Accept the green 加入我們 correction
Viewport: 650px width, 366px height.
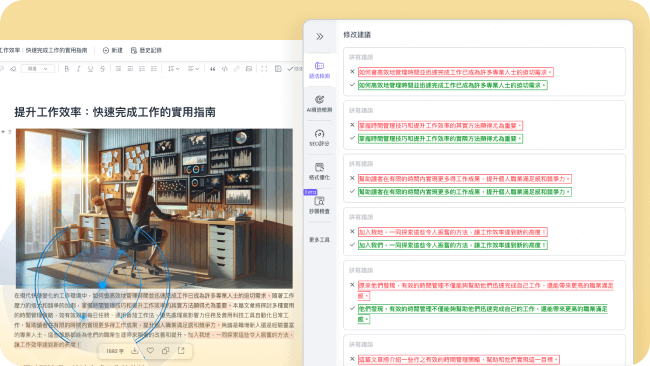(x=352, y=245)
